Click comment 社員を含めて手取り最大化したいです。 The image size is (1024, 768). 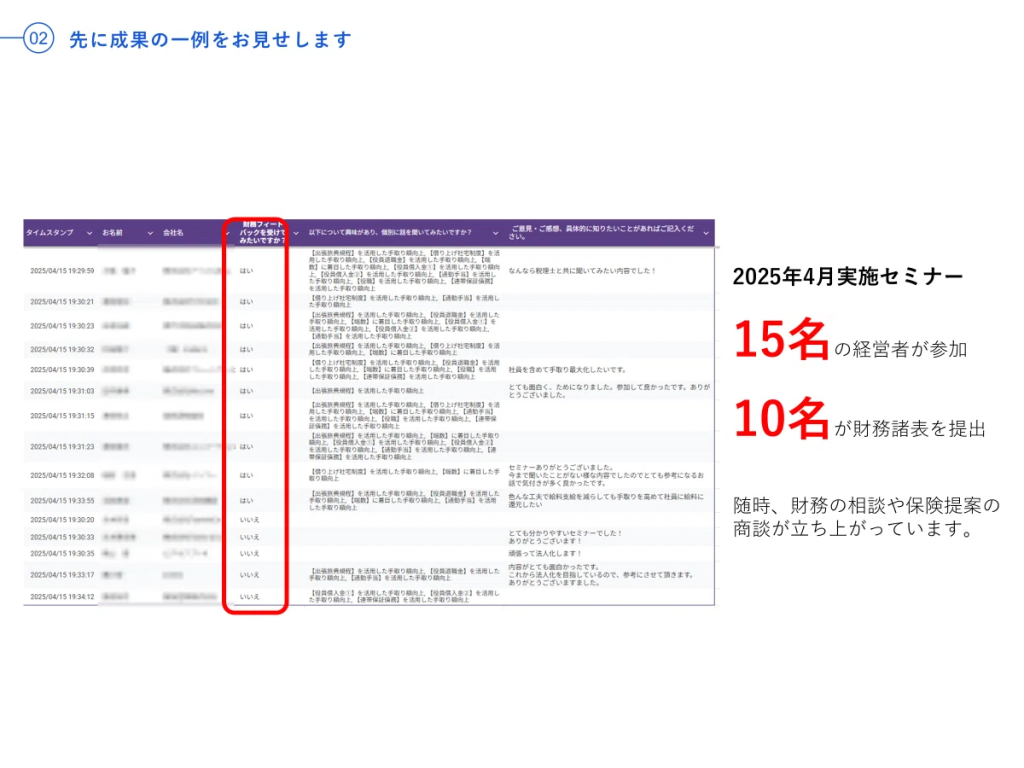pyautogui.click(x=567, y=370)
